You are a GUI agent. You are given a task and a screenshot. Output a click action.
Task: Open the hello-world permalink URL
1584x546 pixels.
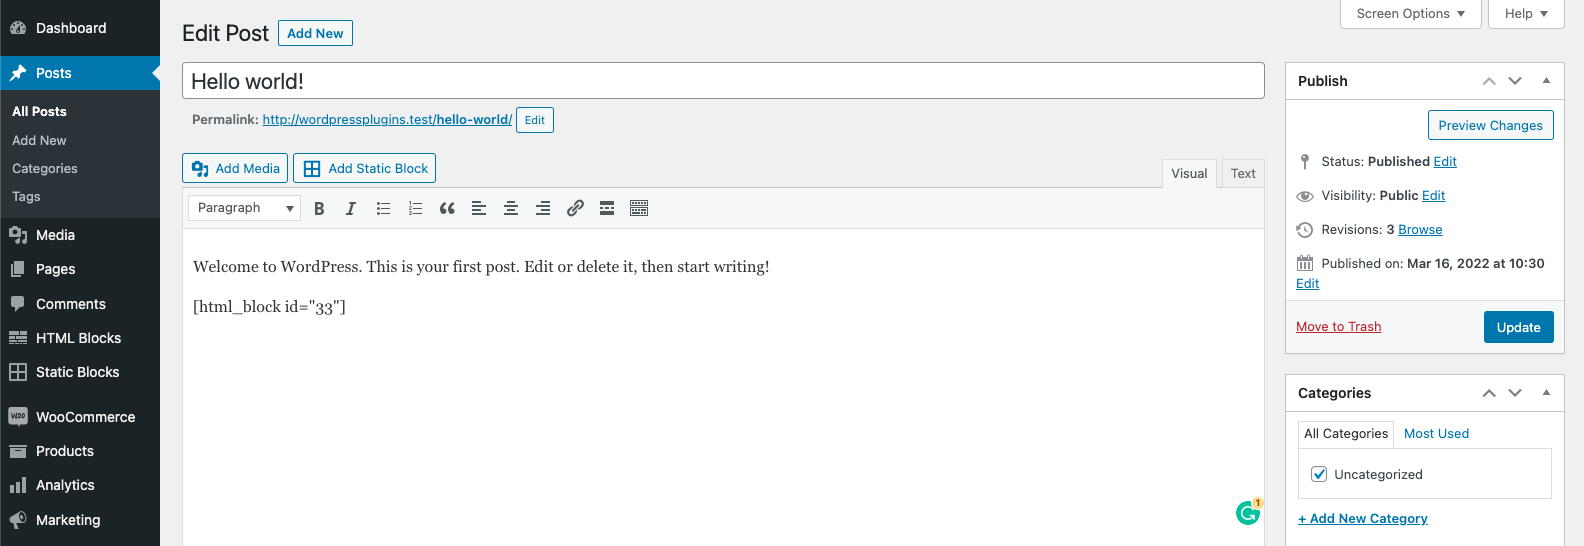click(x=387, y=119)
